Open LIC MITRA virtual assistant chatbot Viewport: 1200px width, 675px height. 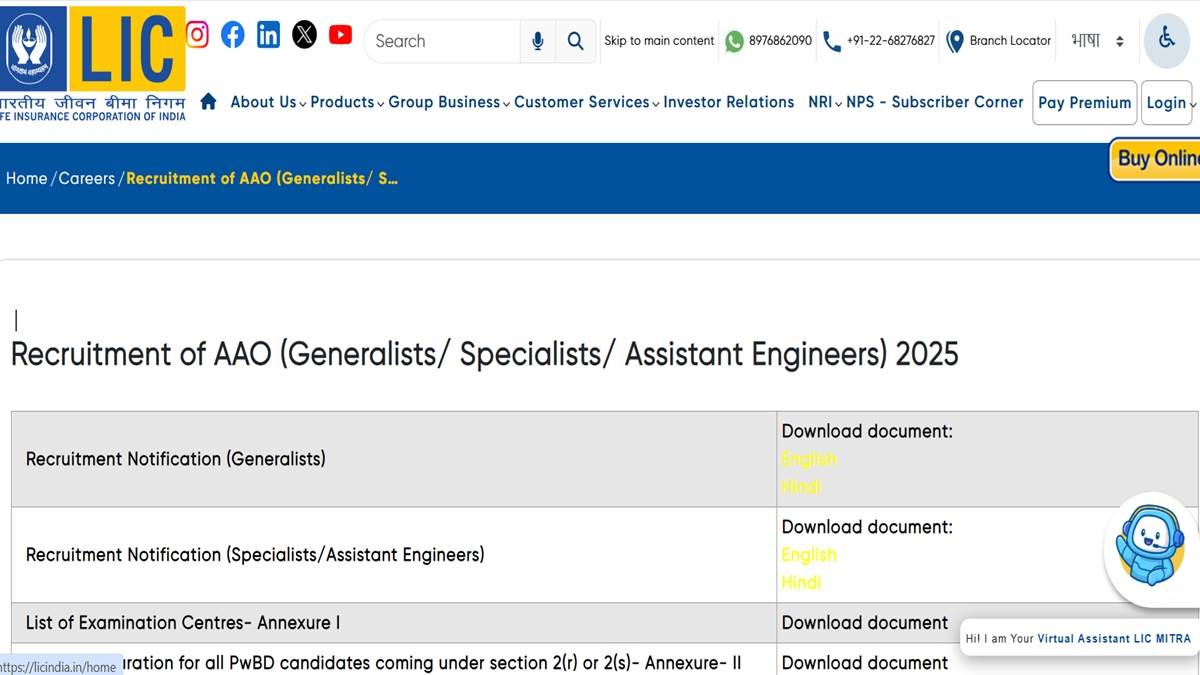(1149, 547)
